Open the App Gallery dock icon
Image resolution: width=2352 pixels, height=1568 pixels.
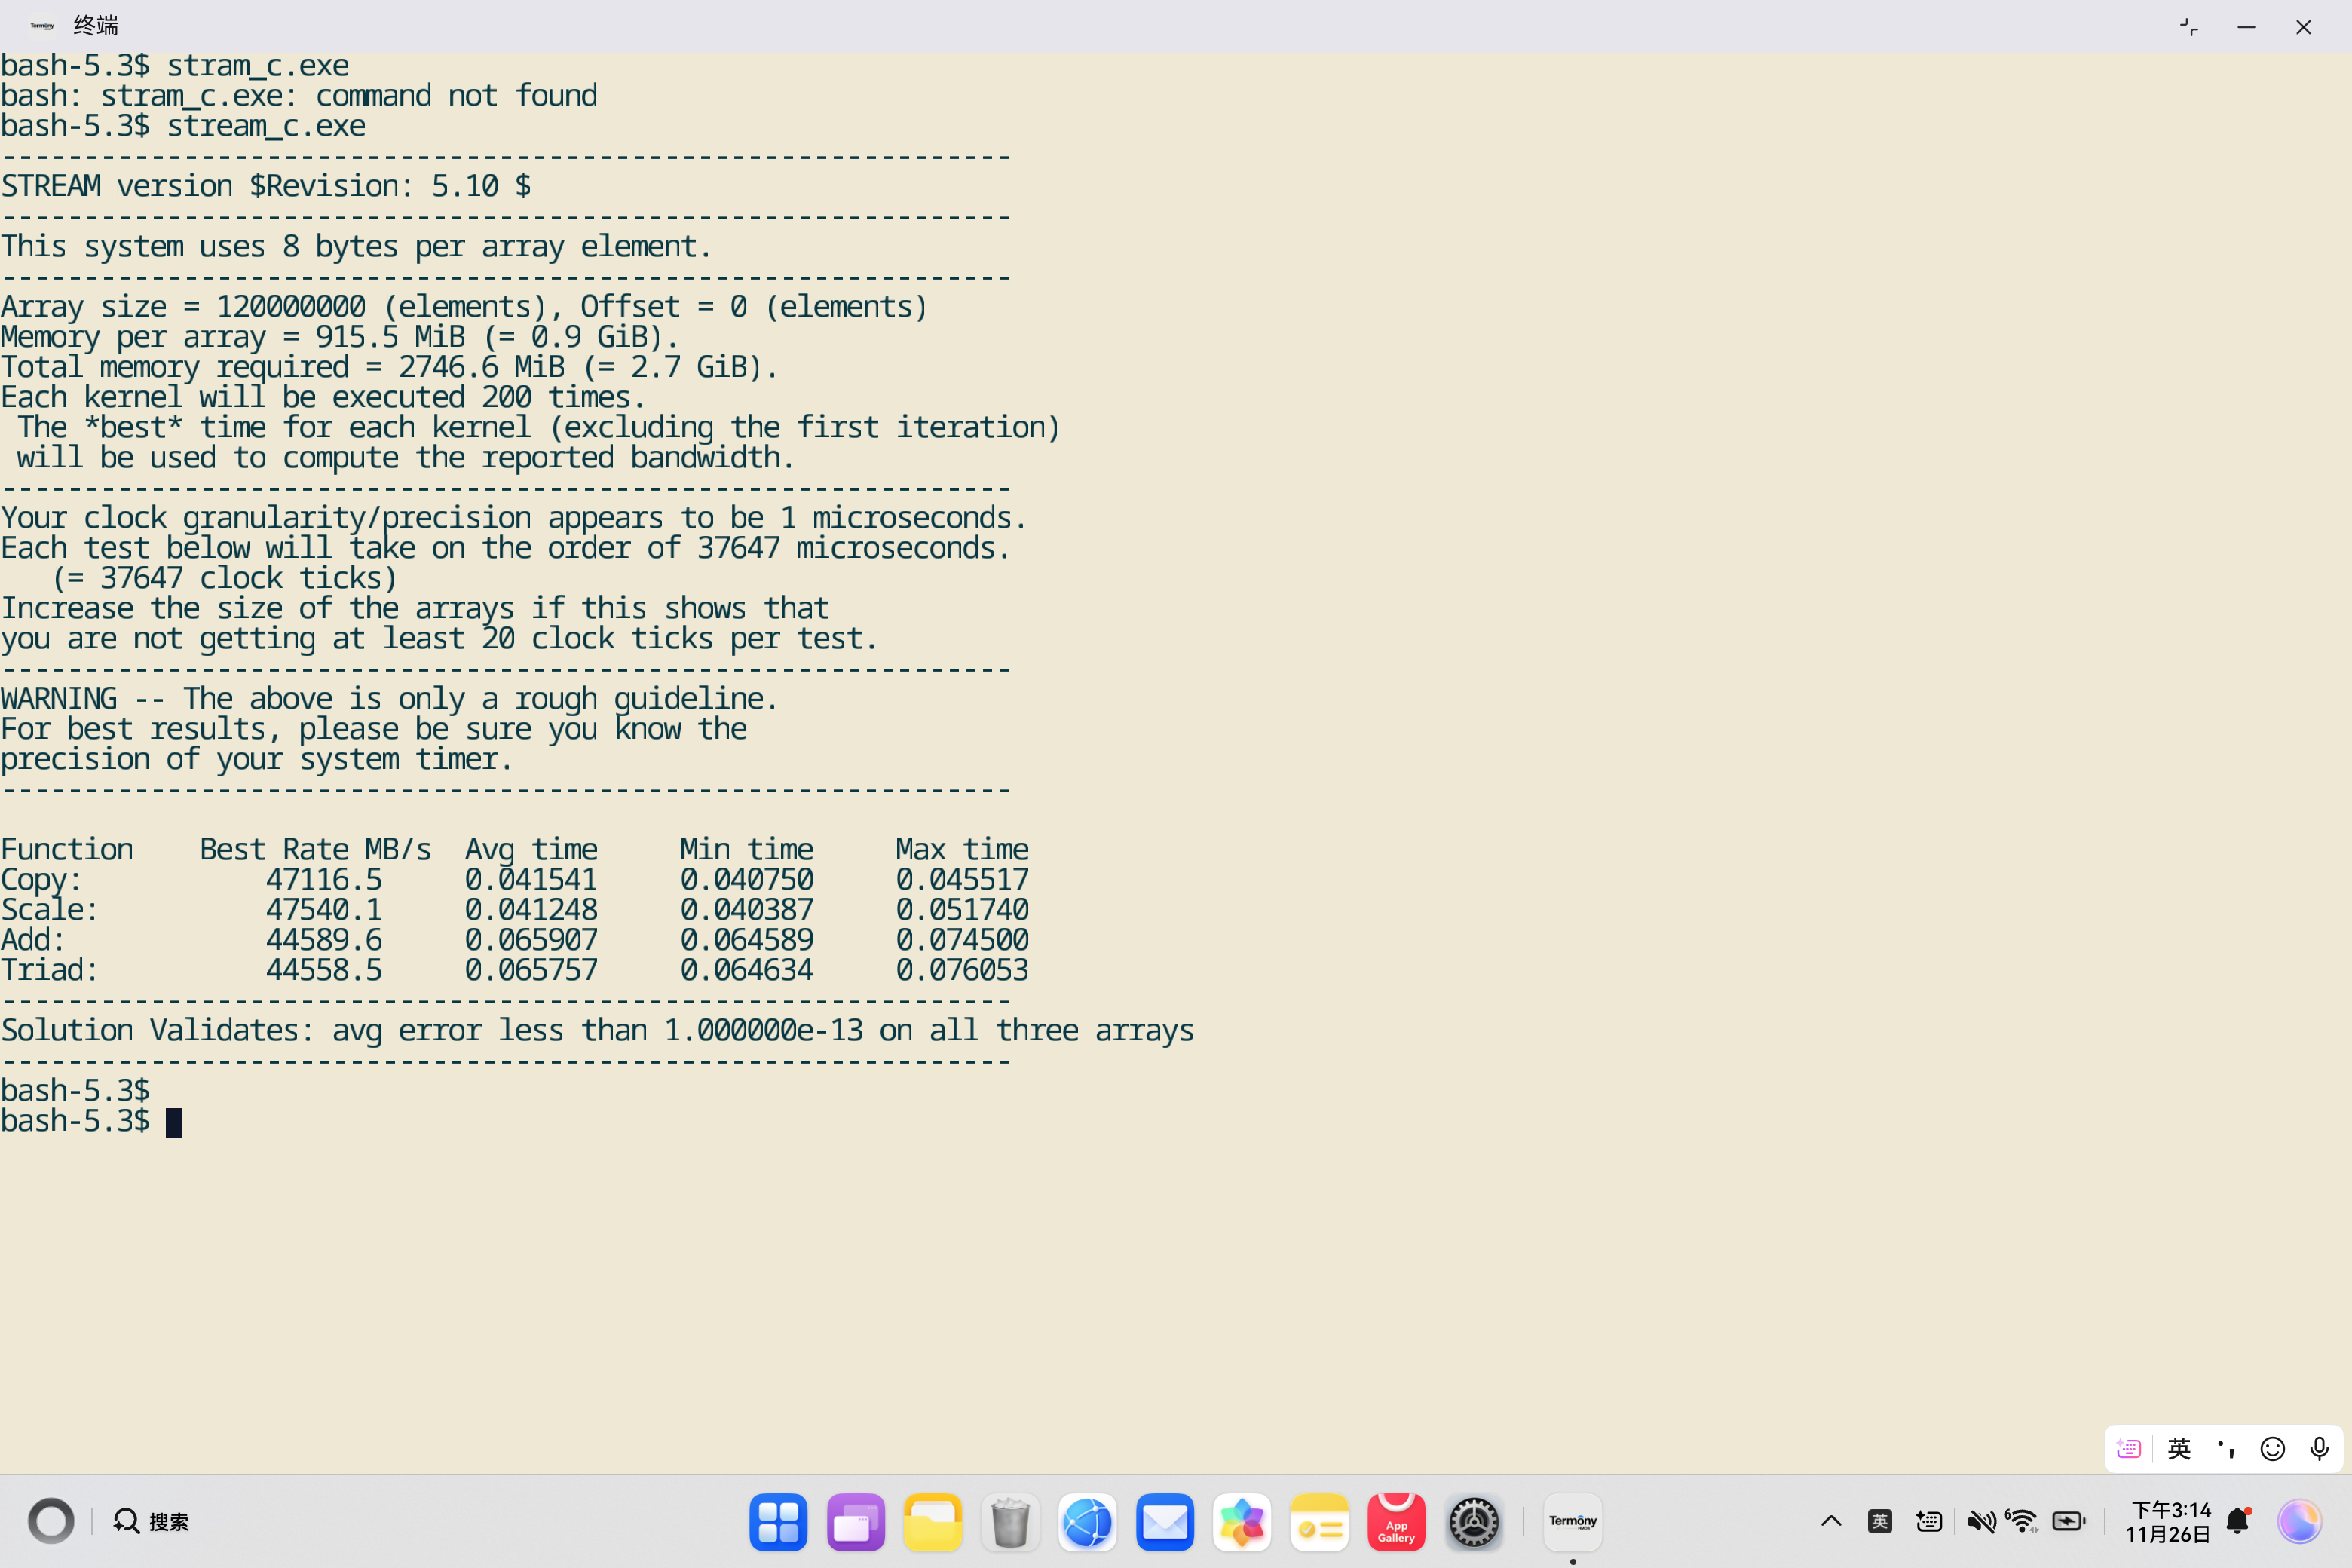pyautogui.click(x=1396, y=1522)
